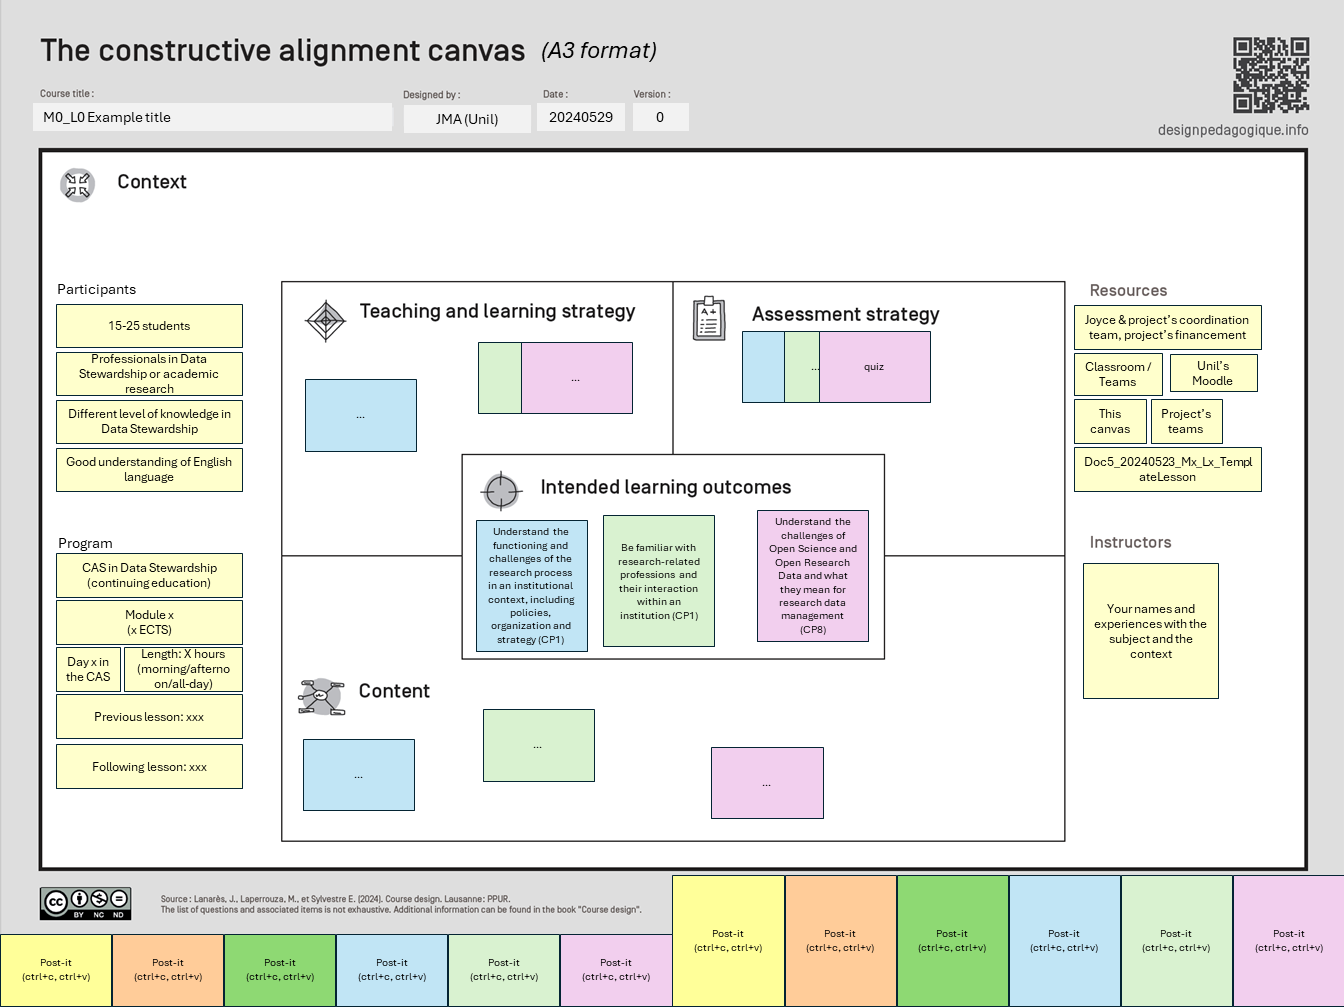Select the Teaching and learning strategy compass icon
Viewport: 1344px width, 1008px height.
[325, 321]
